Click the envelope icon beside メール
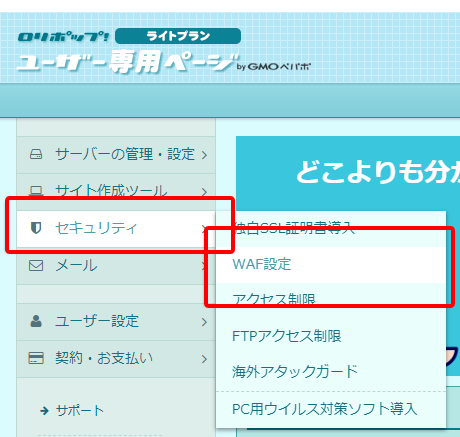 click(36, 266)
